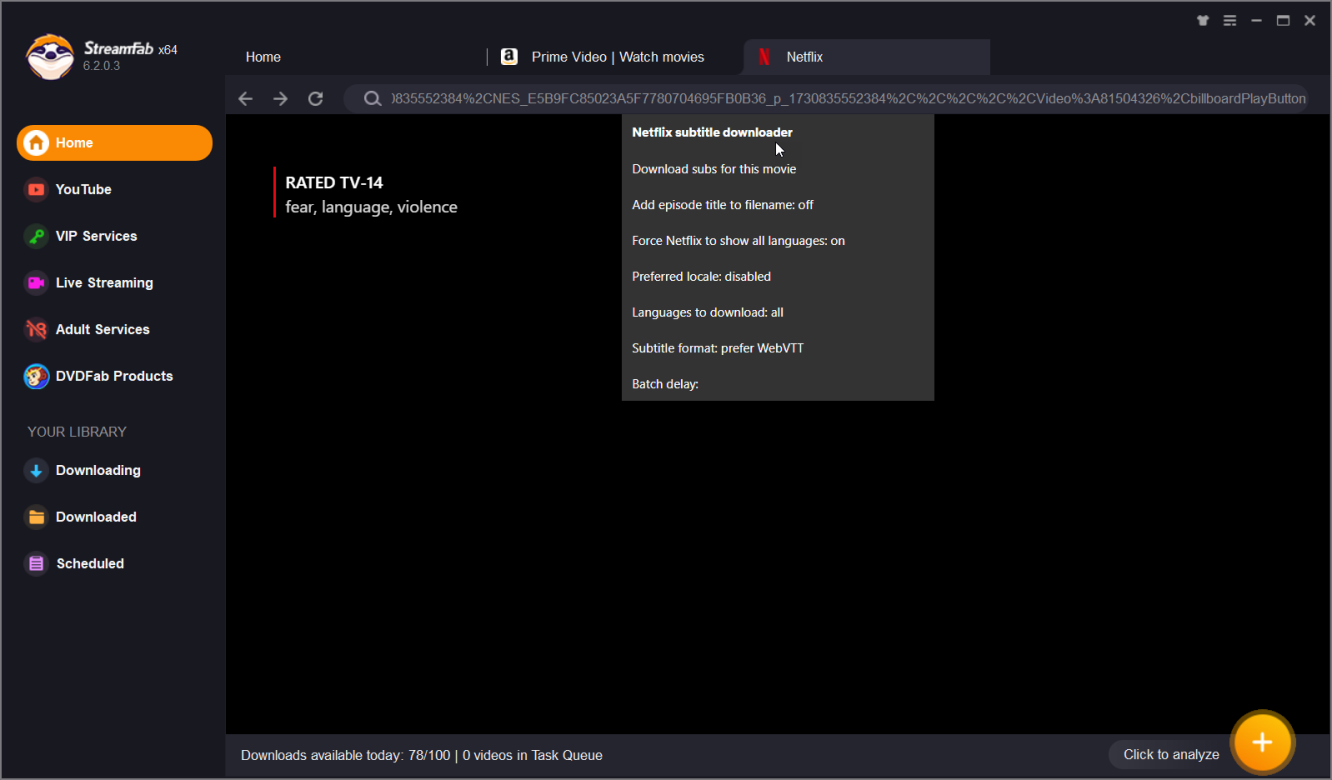Show Scheduled tasks
This screenshot has width=1332, height=780.
click(90, 563)
